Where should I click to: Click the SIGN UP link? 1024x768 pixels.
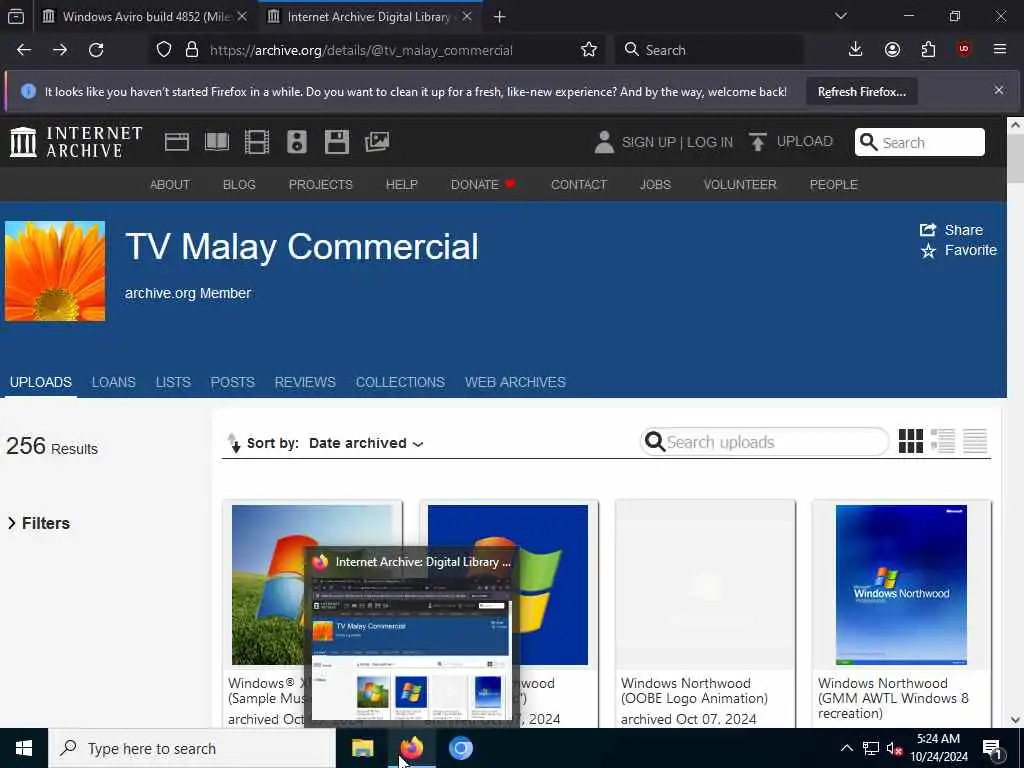(648, 142)
